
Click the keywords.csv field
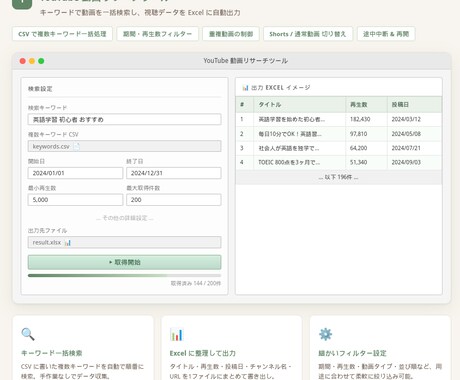pyautogui.click(x=124, y=146)
